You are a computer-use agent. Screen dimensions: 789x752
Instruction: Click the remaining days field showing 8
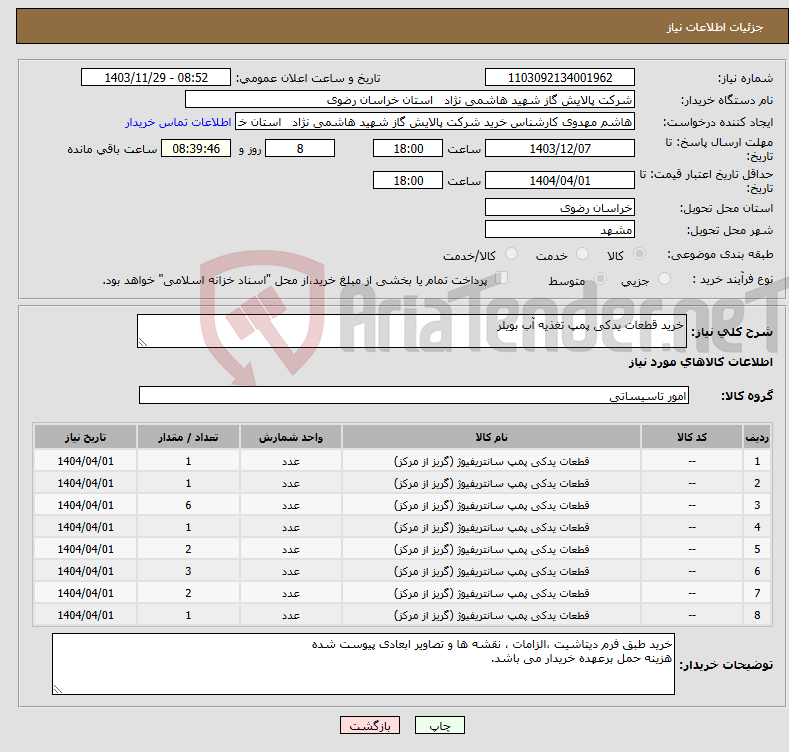click(x=300, y=148)
